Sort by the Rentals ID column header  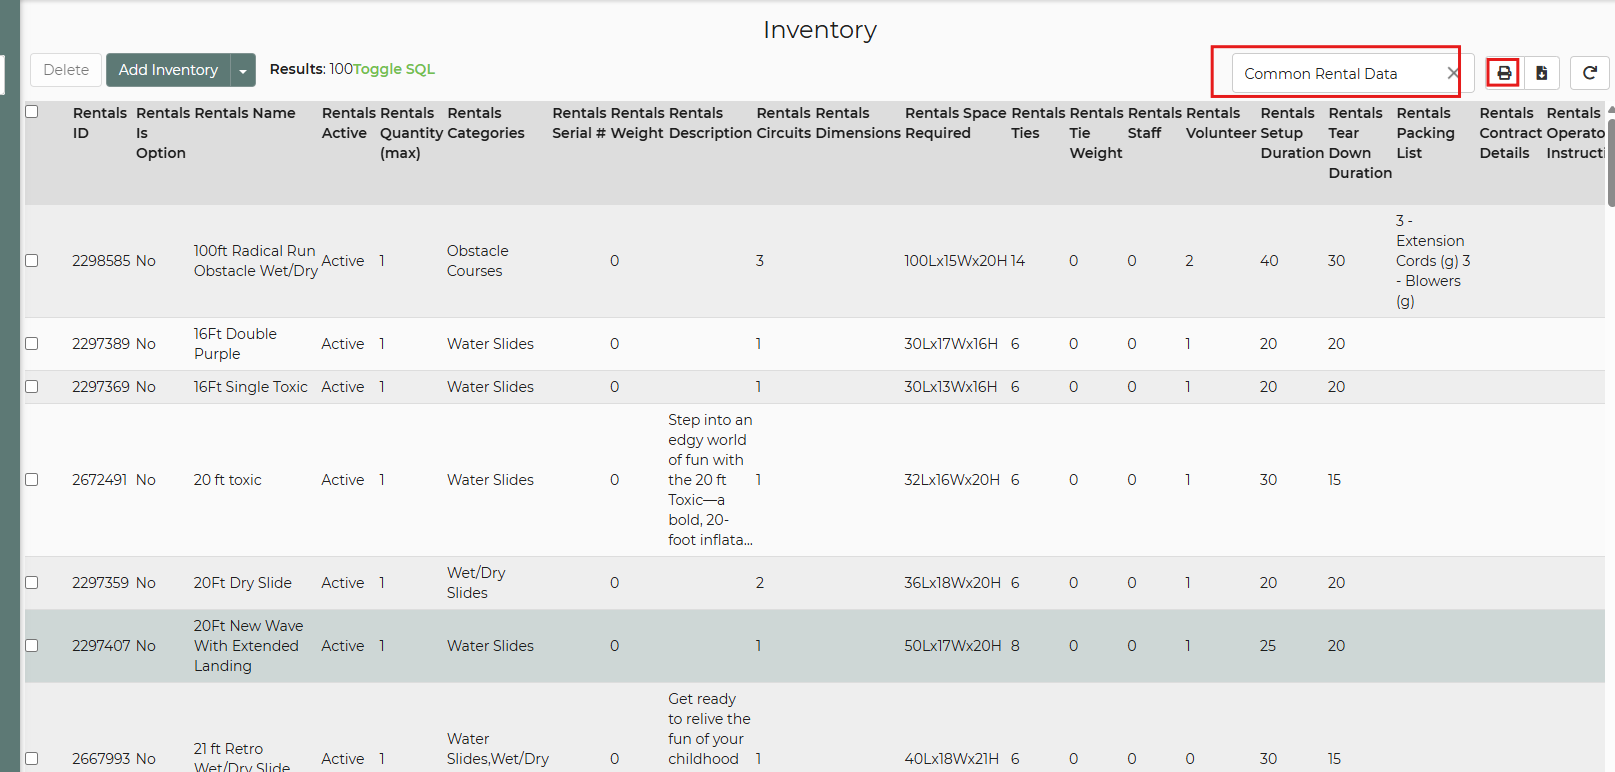pos(100,123)
